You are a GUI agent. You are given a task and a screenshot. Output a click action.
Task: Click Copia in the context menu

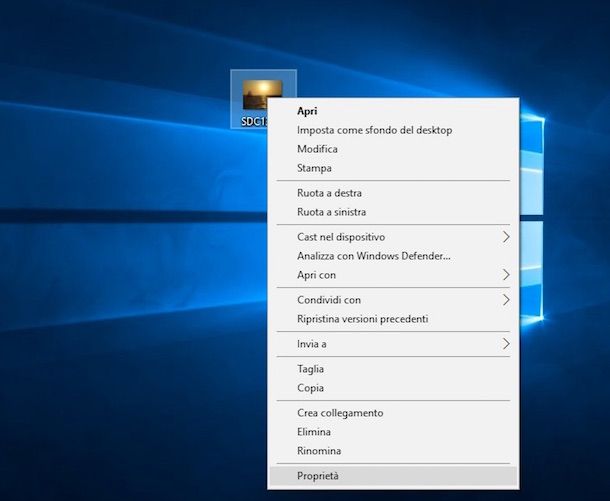(x=310, y=388)
